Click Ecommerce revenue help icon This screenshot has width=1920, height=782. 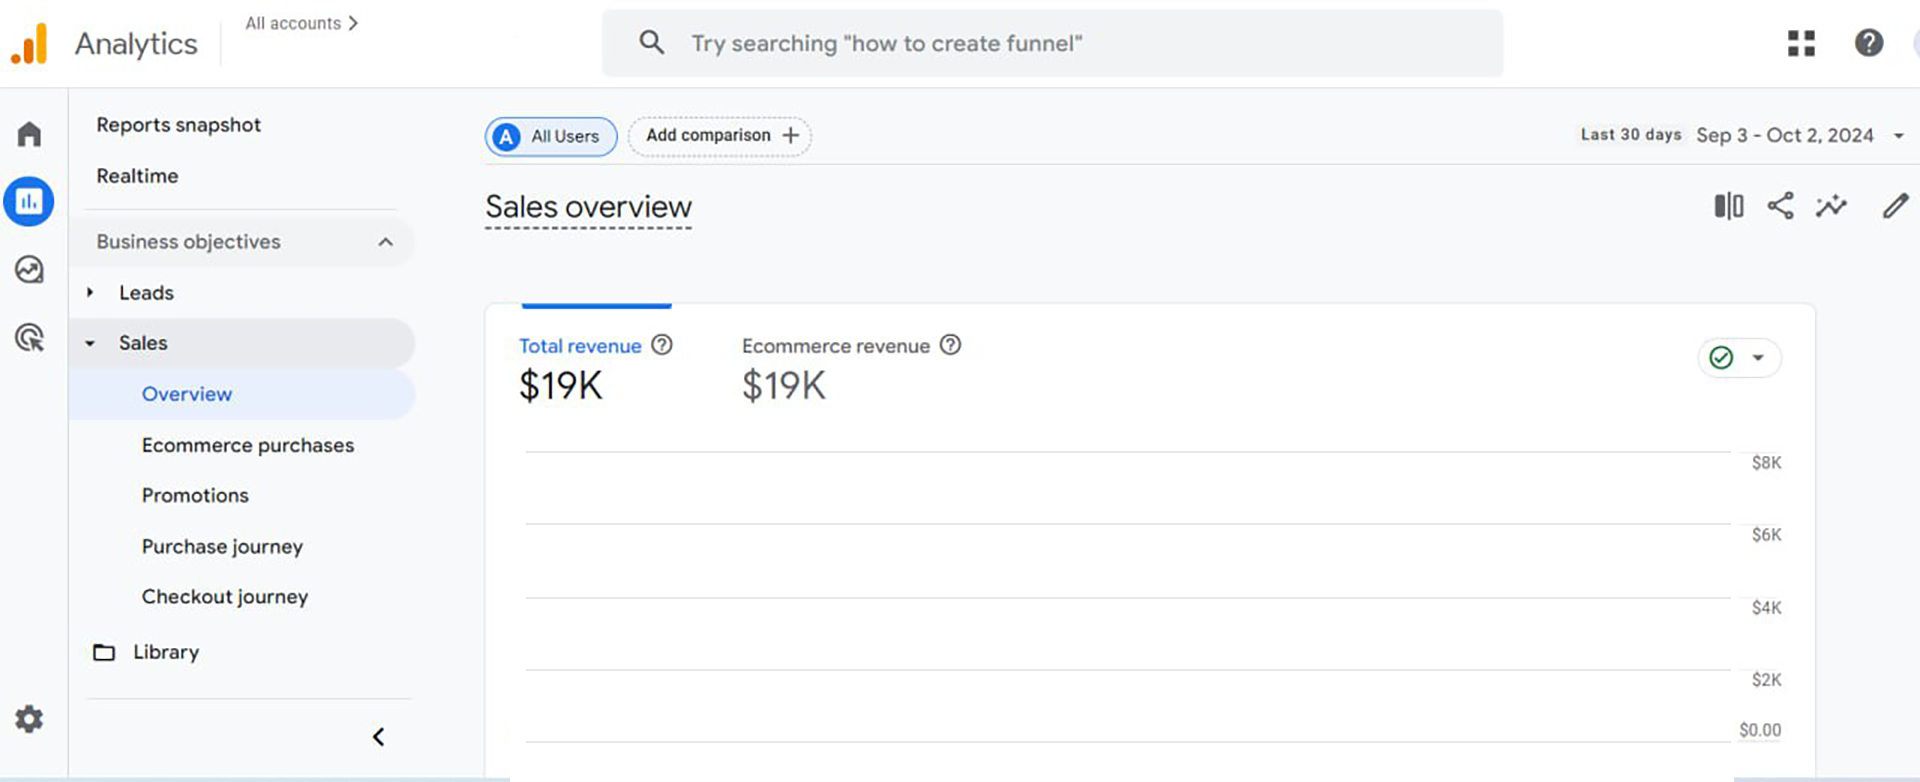coord(951,345)
